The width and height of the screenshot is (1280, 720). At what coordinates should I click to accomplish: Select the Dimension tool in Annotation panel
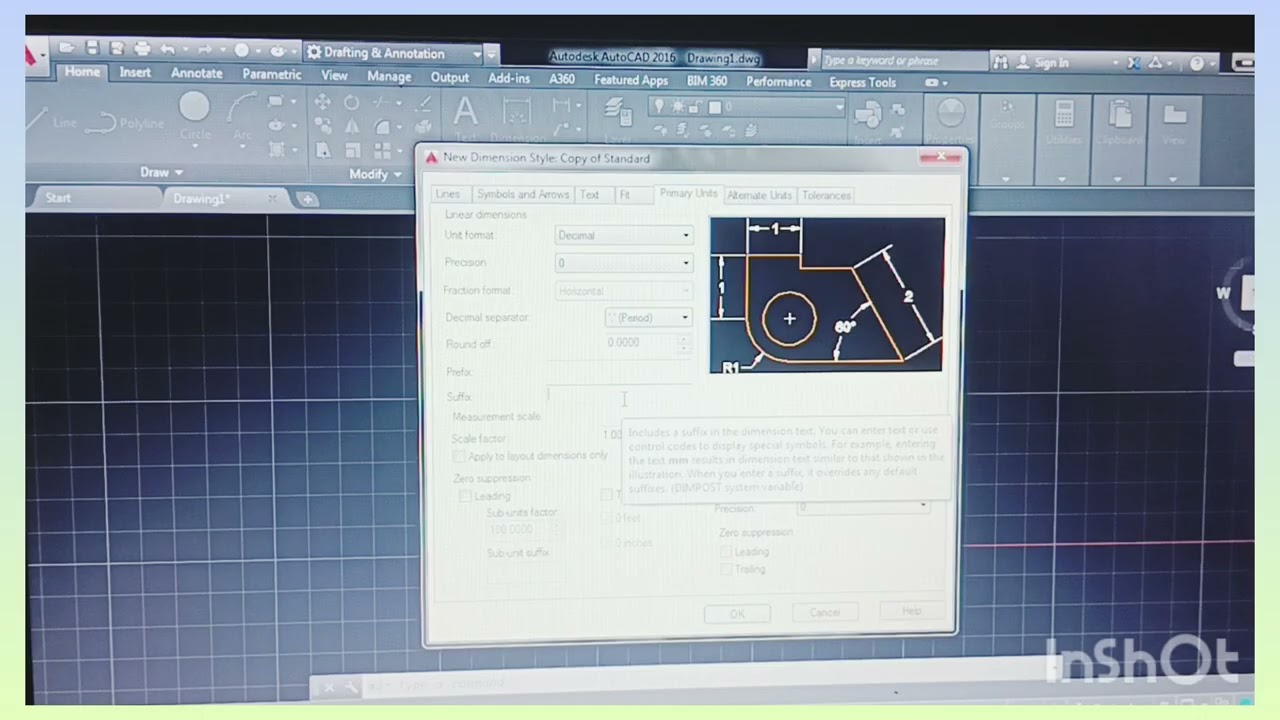(x=517, y=120)
